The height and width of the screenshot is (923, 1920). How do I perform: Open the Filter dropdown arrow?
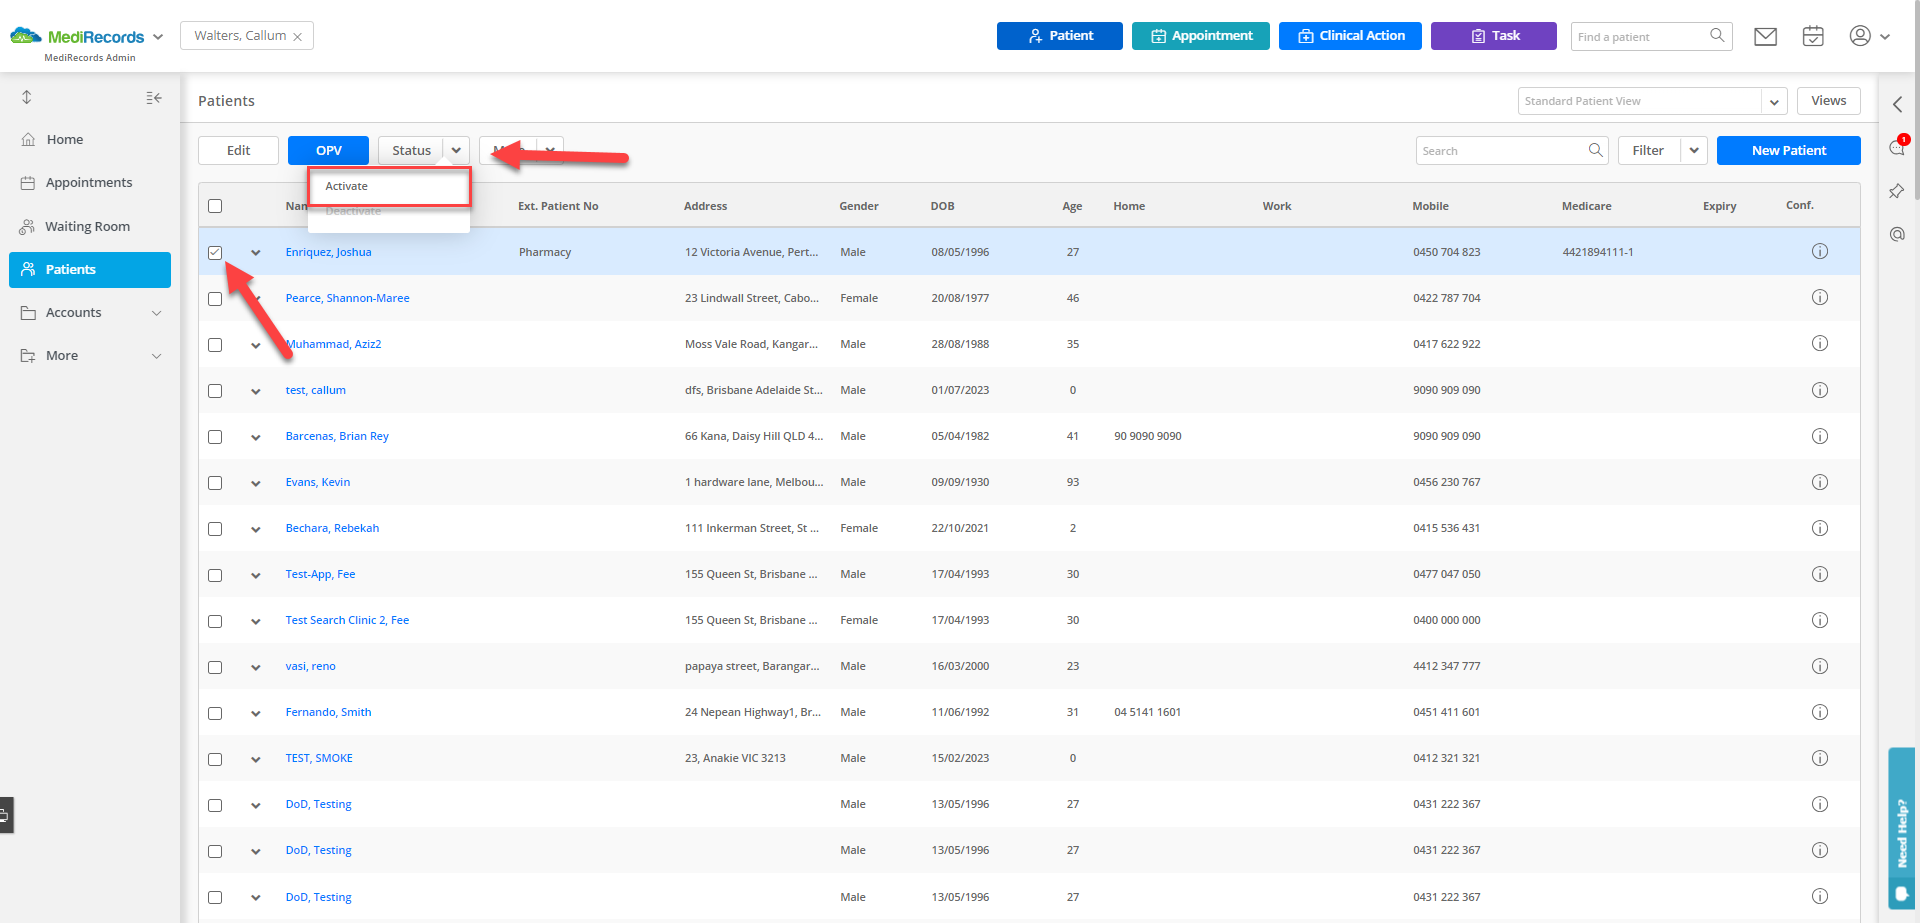1694,150
